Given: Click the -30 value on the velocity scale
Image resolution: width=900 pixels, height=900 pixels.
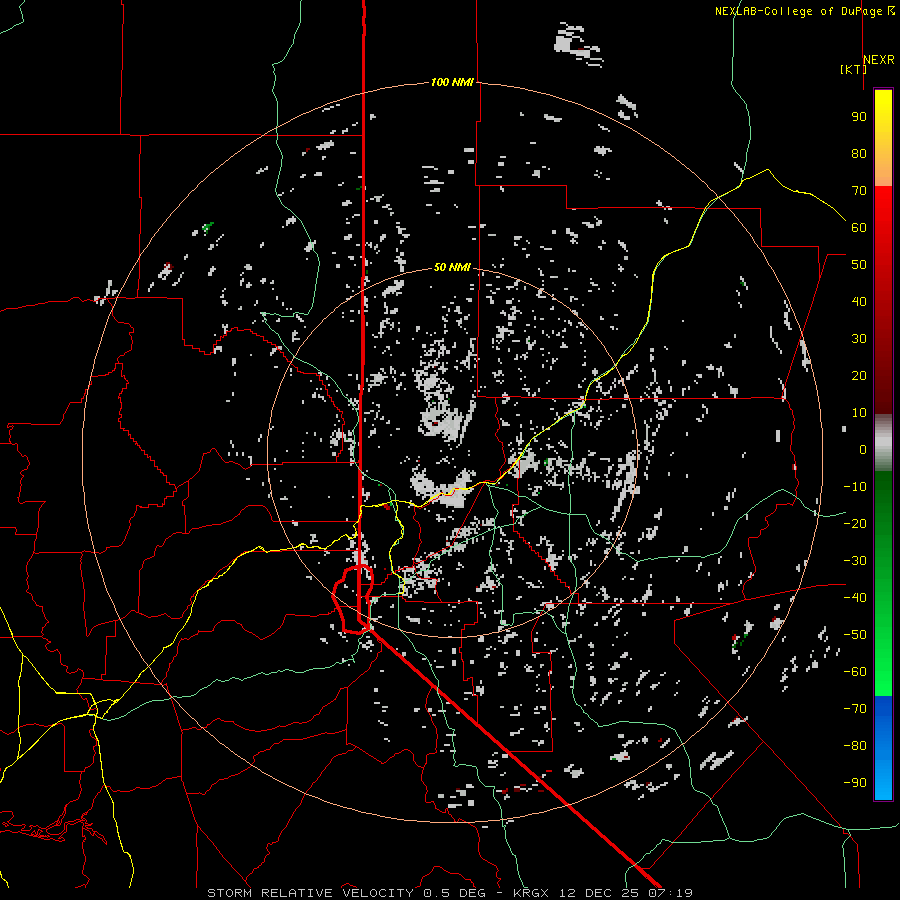Looking at the screenshot, I should coord(855,561).
